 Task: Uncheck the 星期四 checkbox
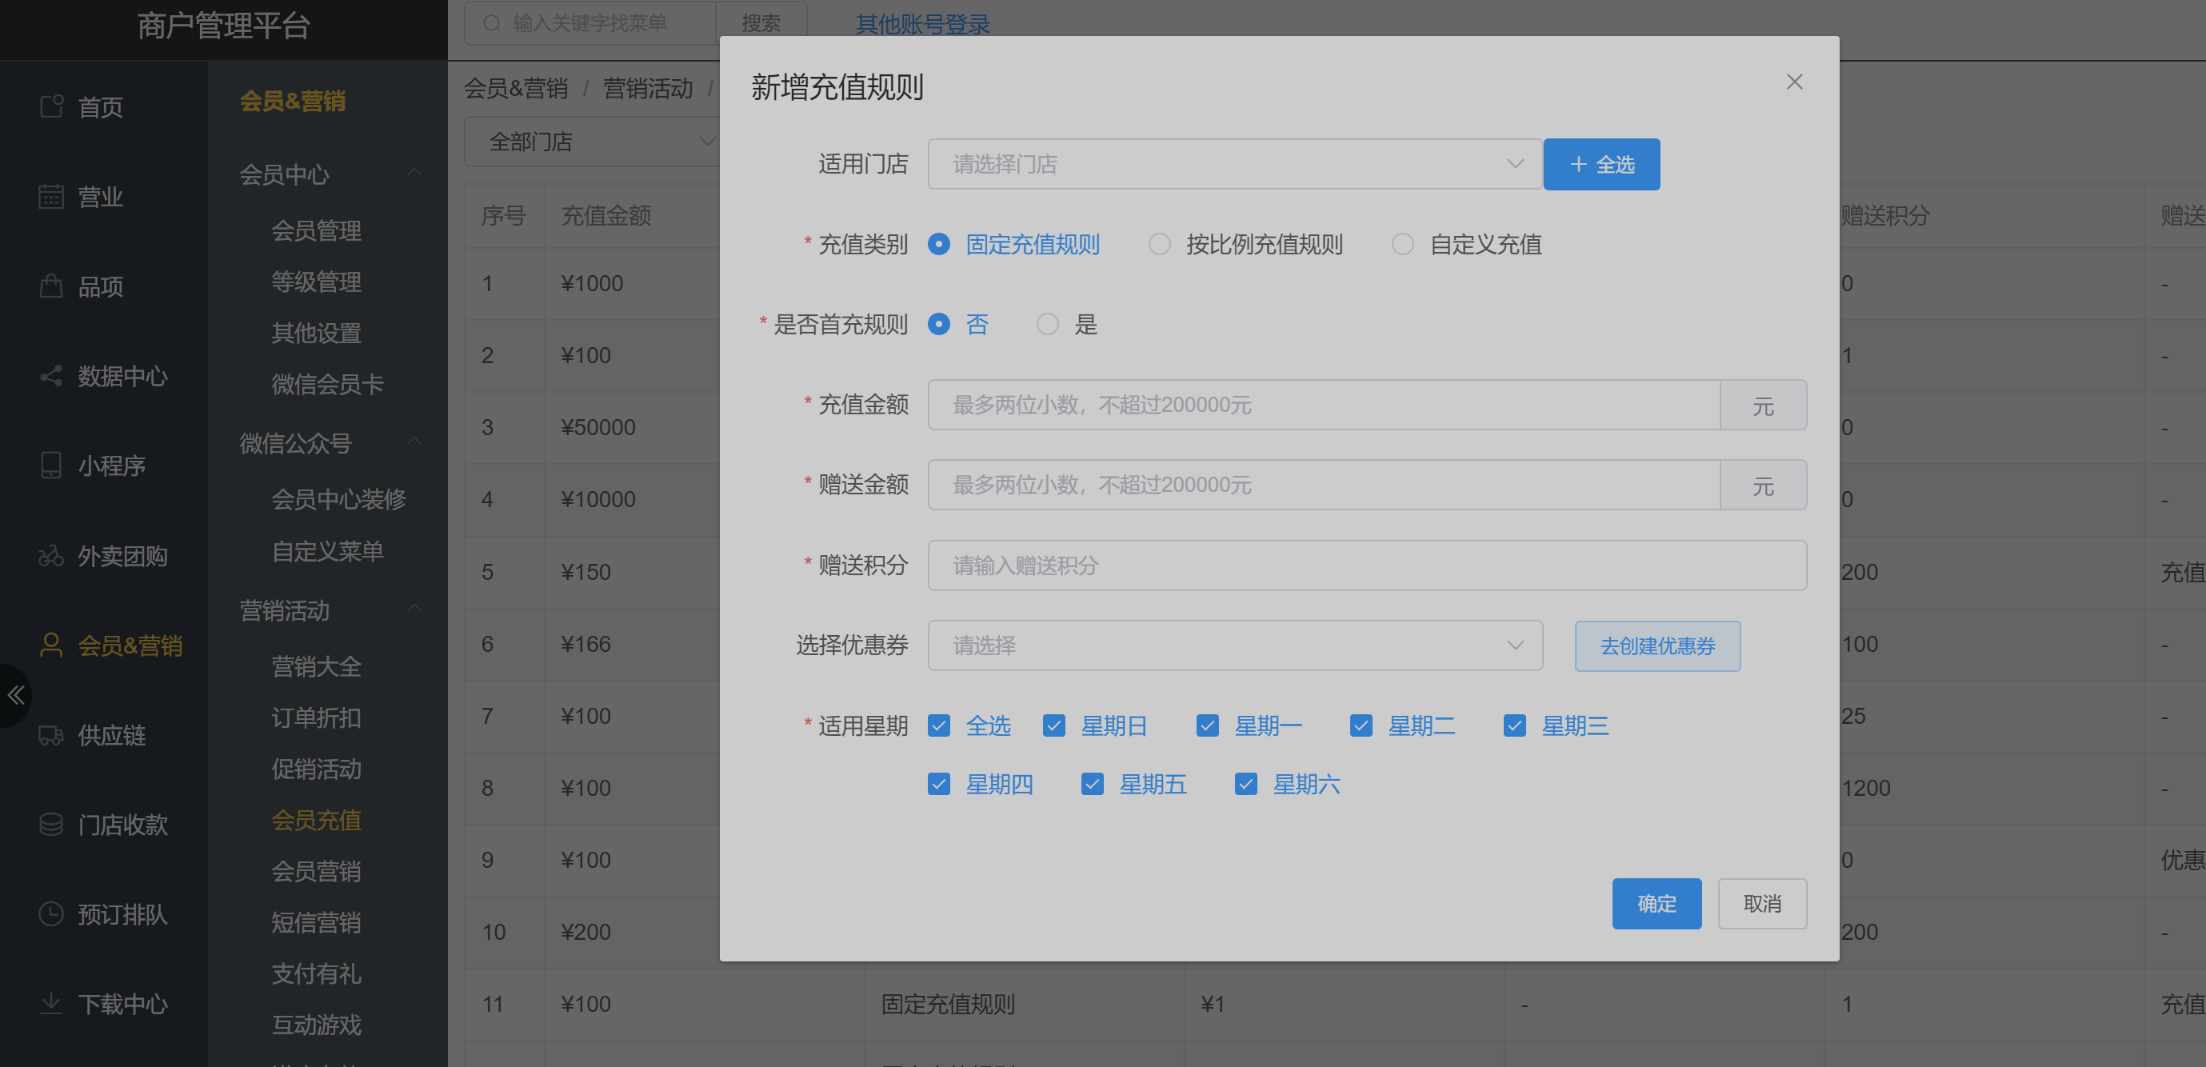(x=939, y=784)
